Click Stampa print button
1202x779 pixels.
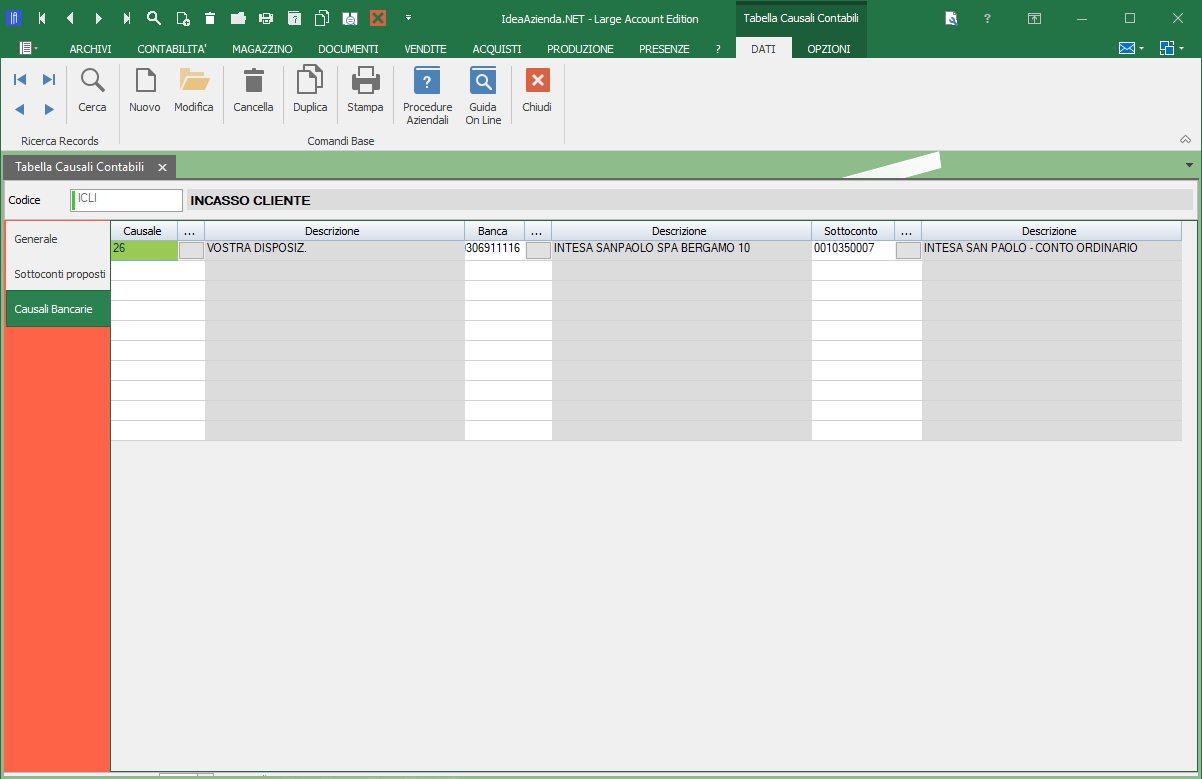[x=365, y=91]
